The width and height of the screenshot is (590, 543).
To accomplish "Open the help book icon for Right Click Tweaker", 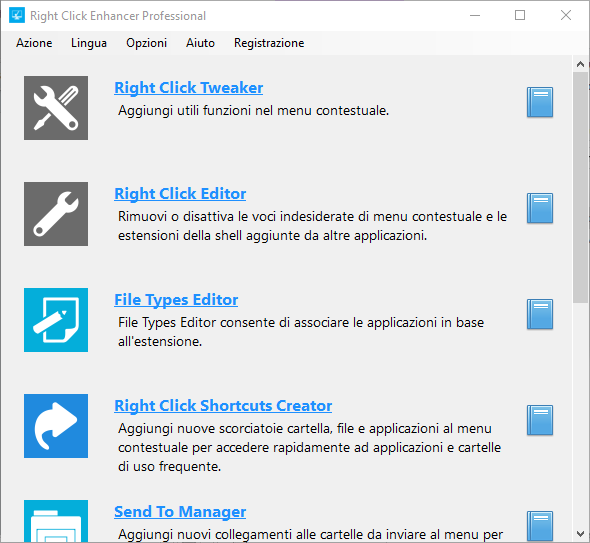I will 540,102.
